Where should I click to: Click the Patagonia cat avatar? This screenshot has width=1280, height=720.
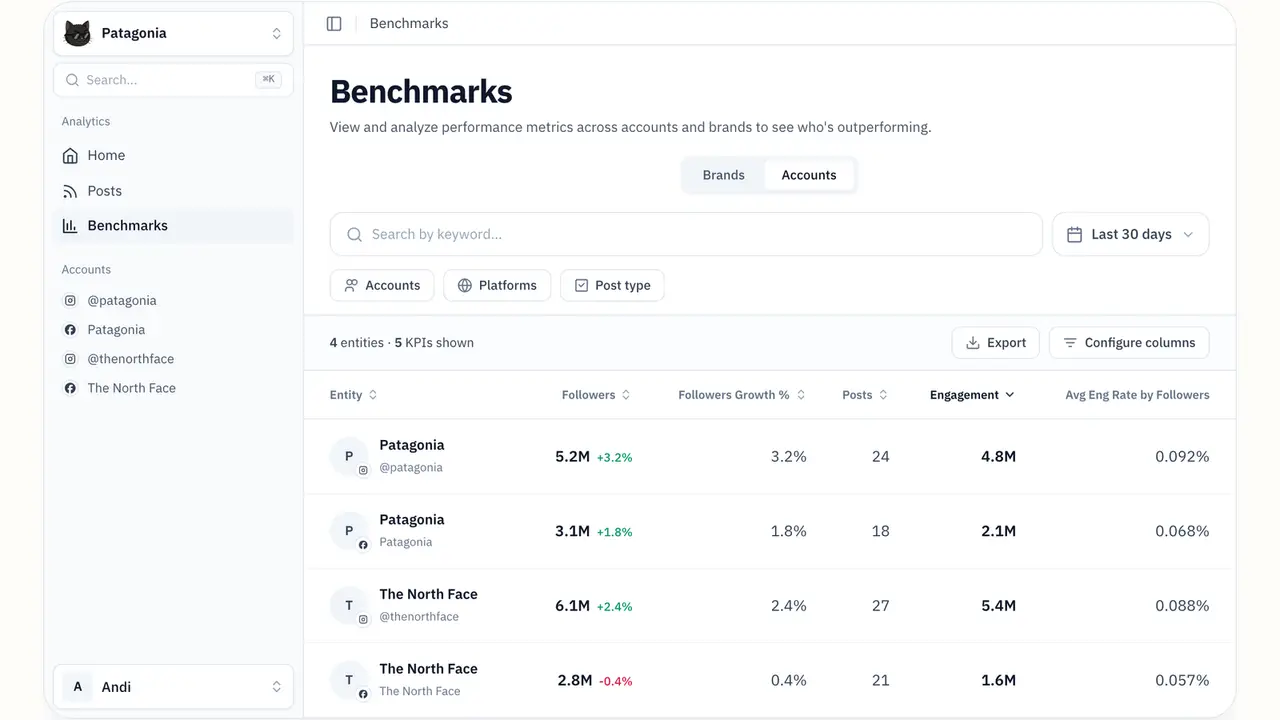tap(77, 33)
